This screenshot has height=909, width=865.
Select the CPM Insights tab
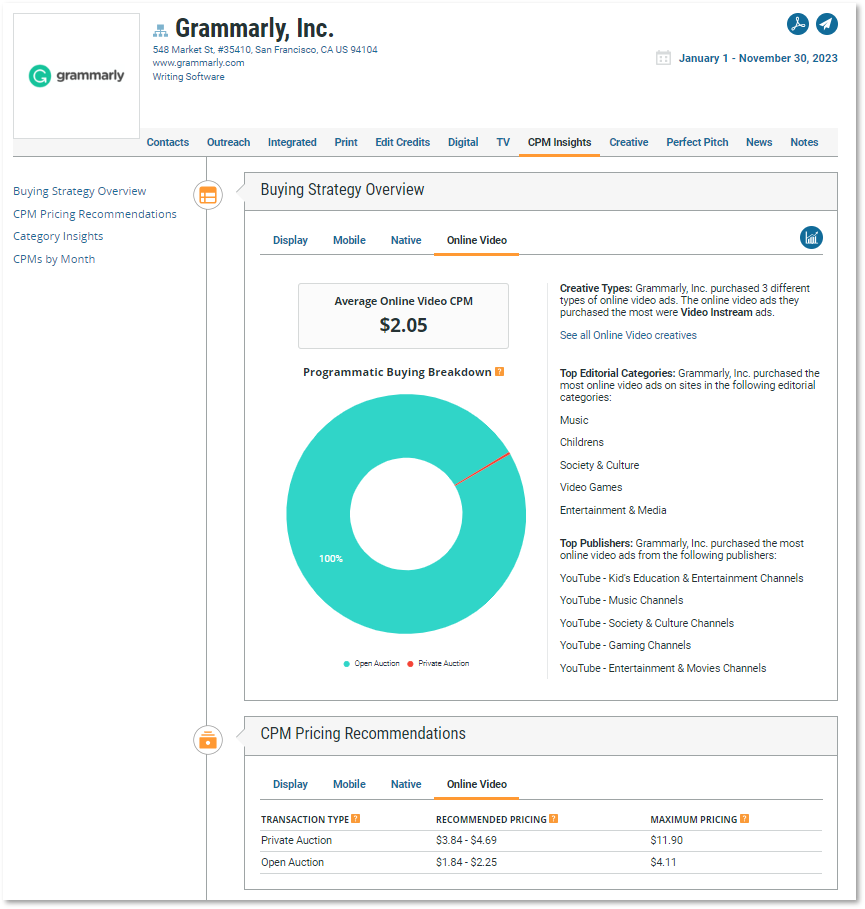coord(559,142)
